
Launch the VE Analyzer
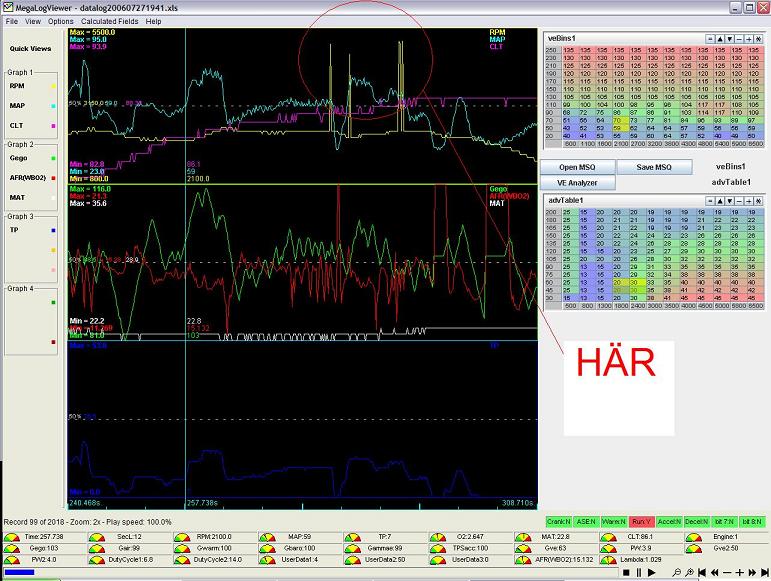pos(577,183)
